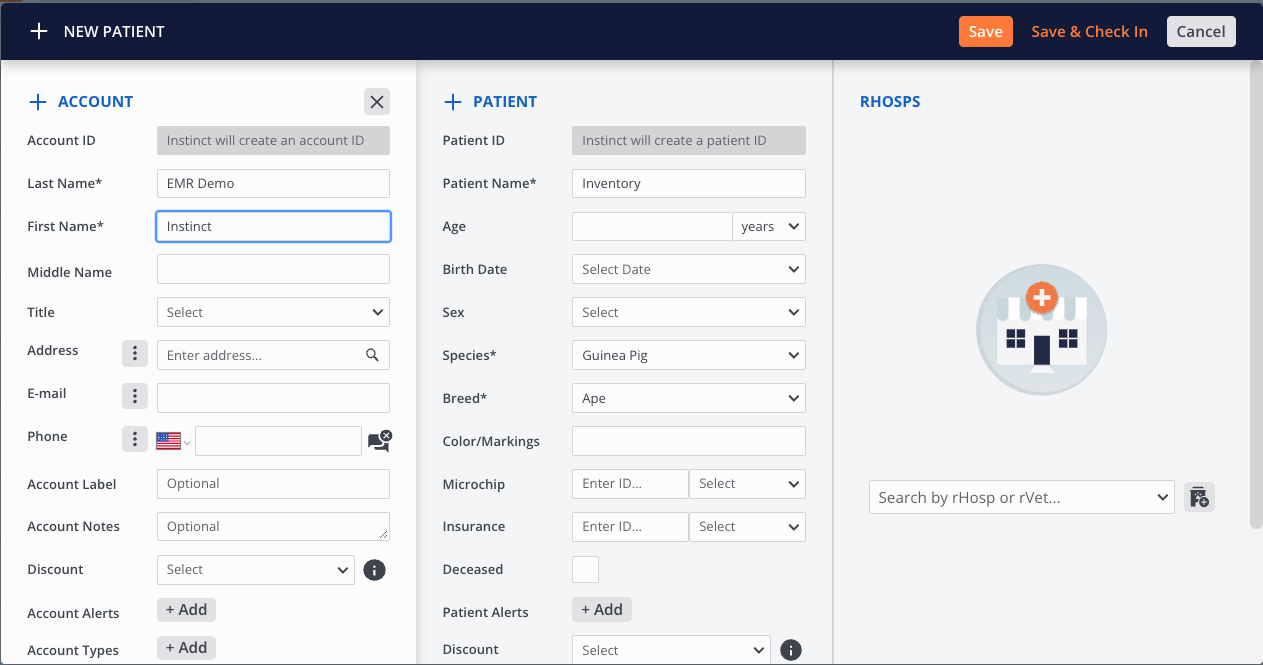
Task: Click the orange Save button
Action: (x=985, y=32)
